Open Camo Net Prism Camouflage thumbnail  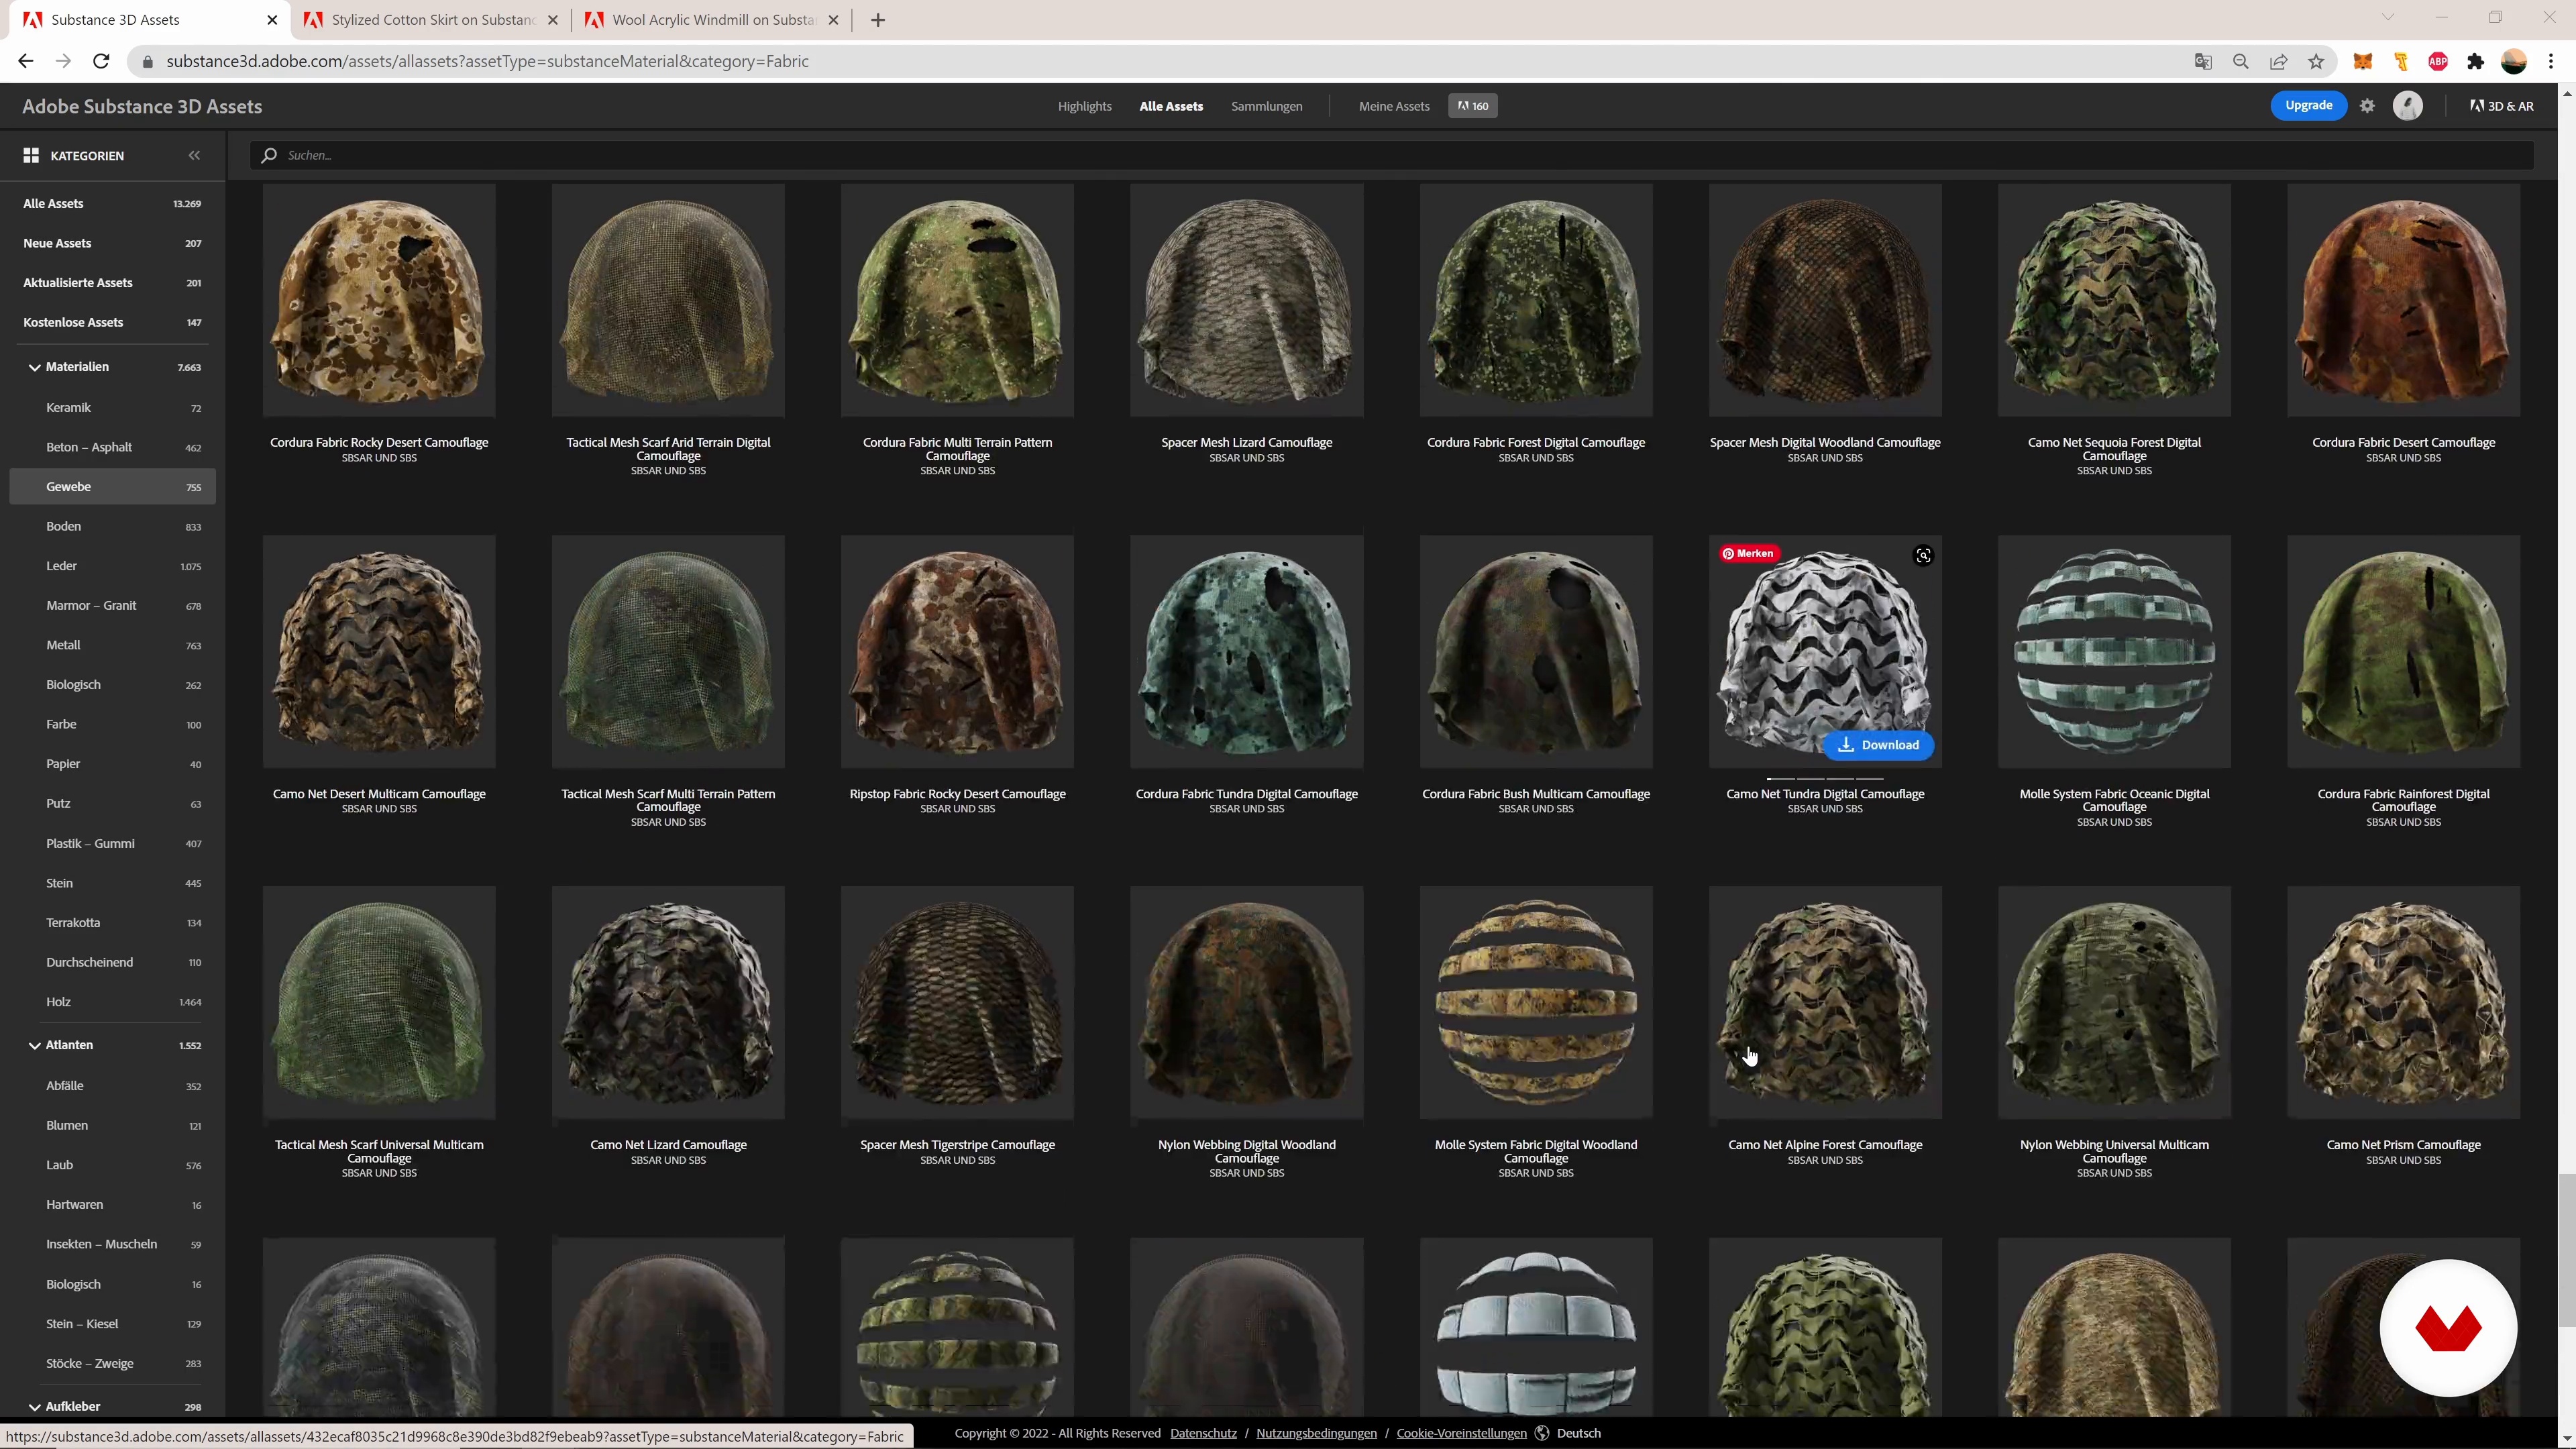pos(2403,1002)
